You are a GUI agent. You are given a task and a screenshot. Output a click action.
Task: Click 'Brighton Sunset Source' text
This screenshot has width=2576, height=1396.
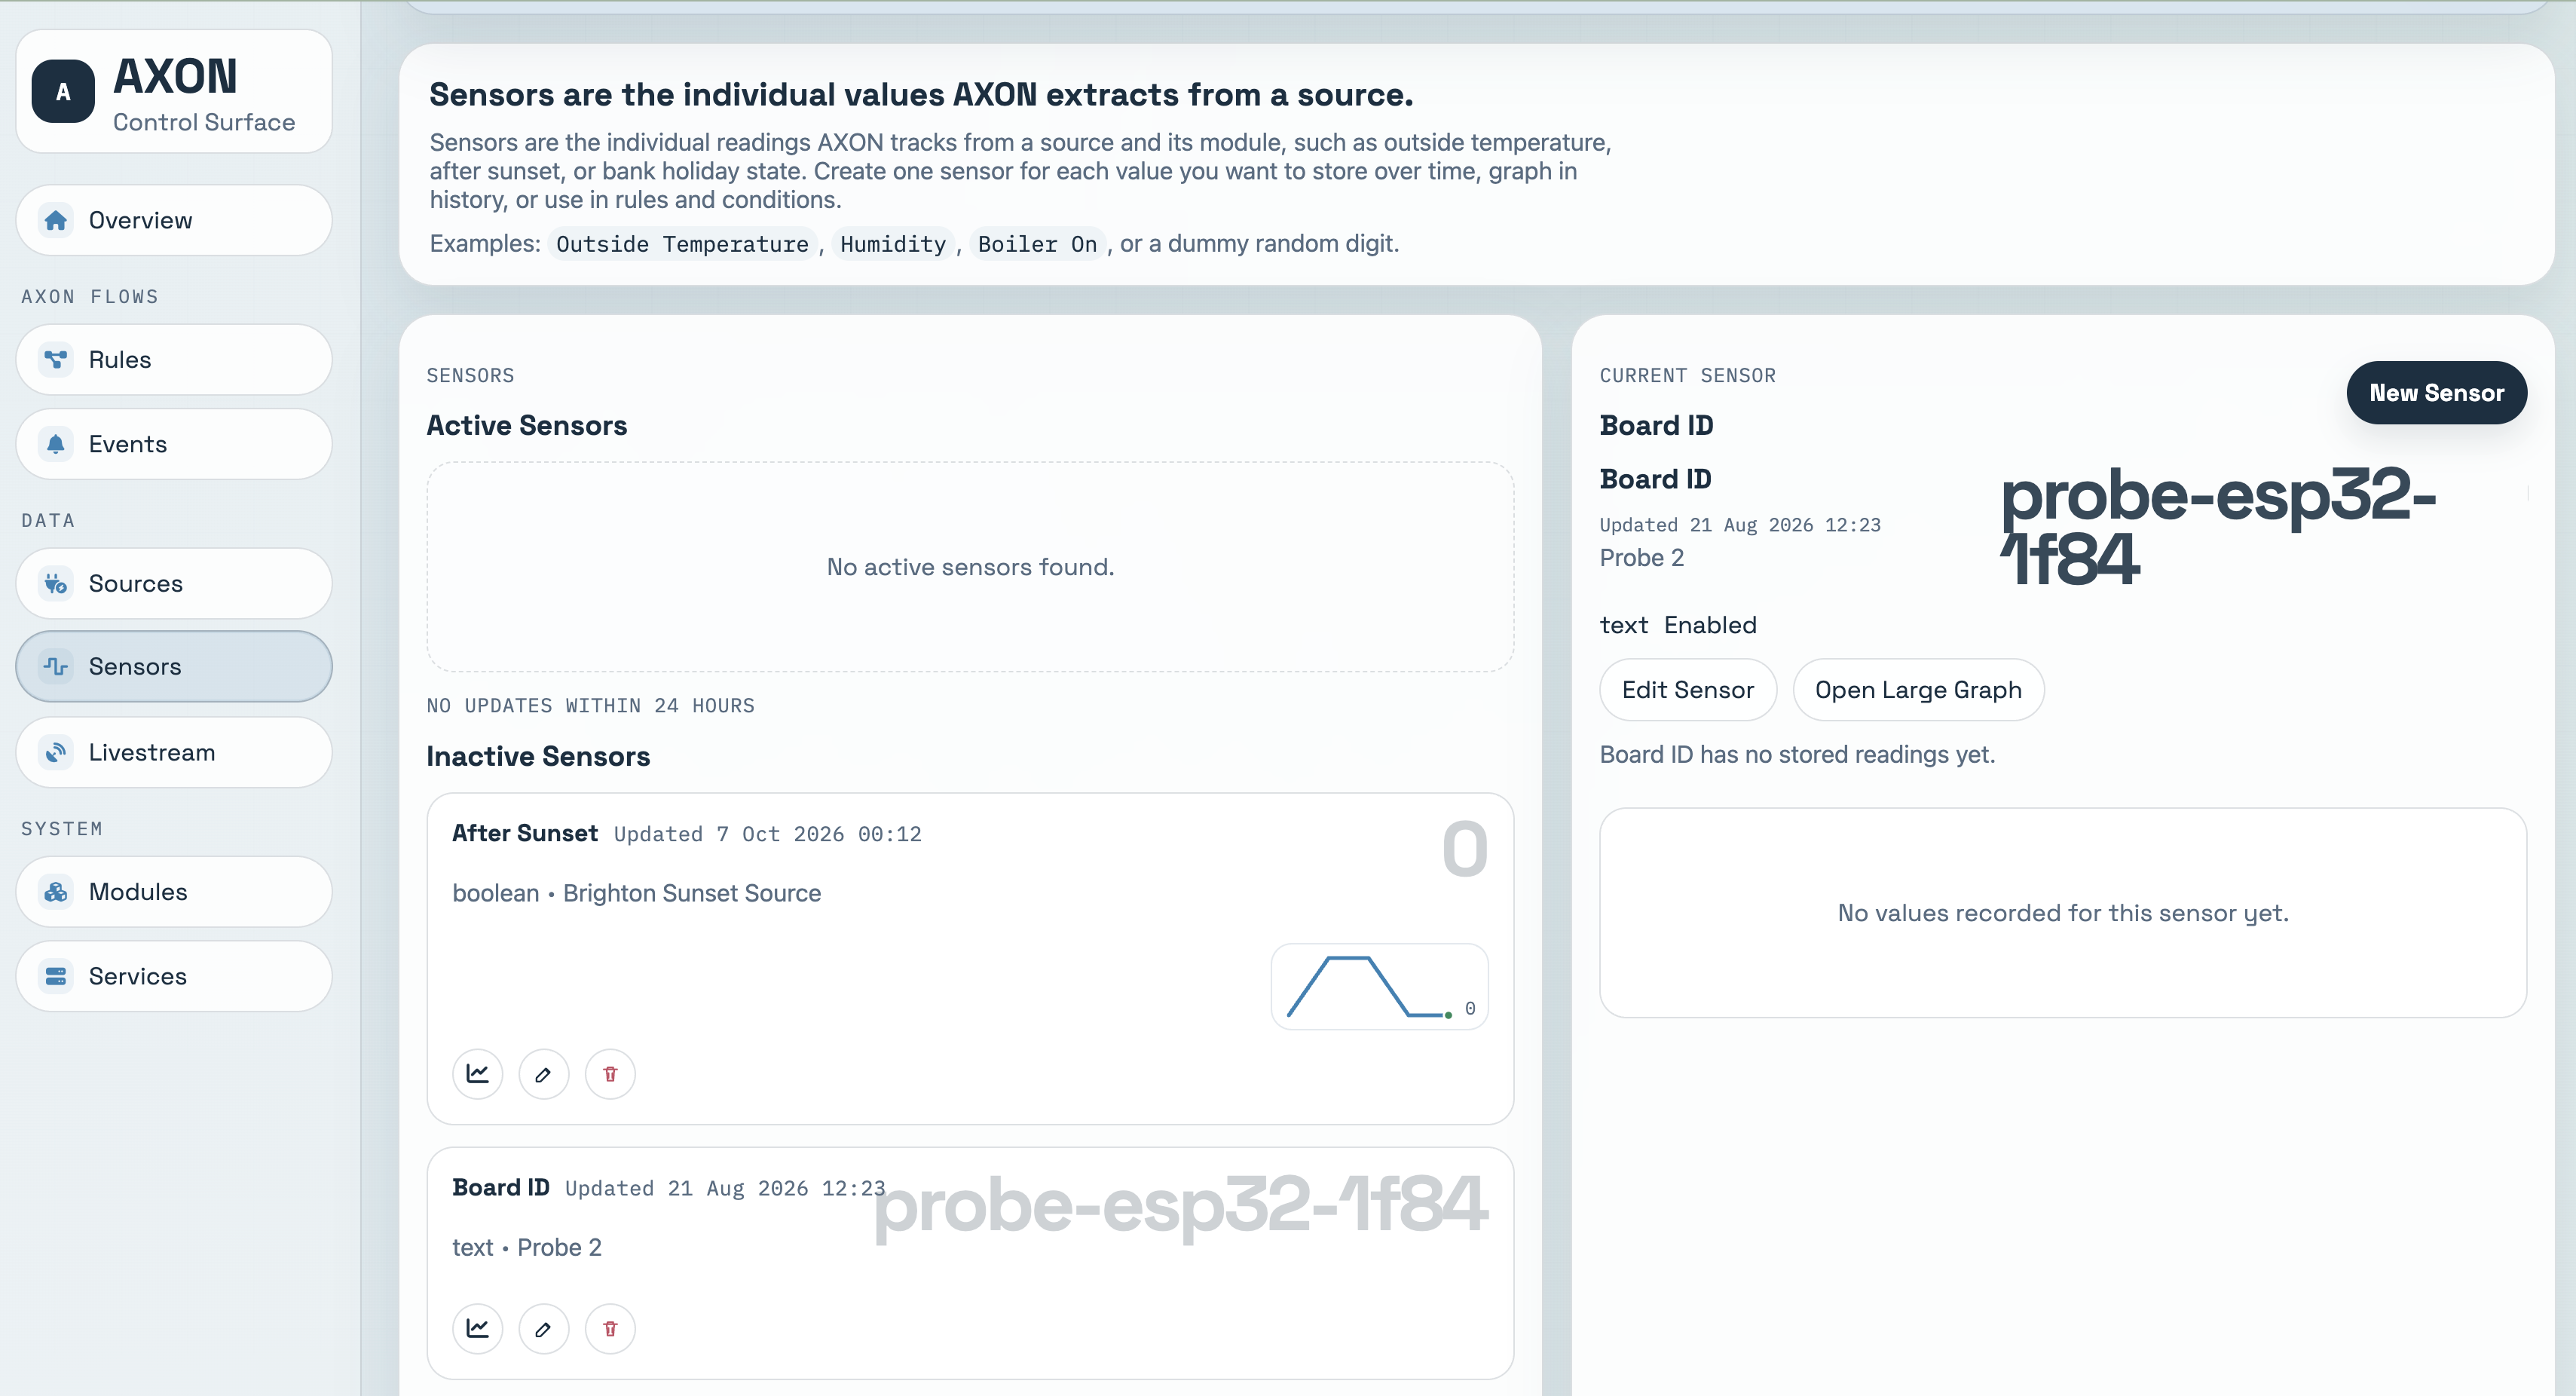click(692, 893)
